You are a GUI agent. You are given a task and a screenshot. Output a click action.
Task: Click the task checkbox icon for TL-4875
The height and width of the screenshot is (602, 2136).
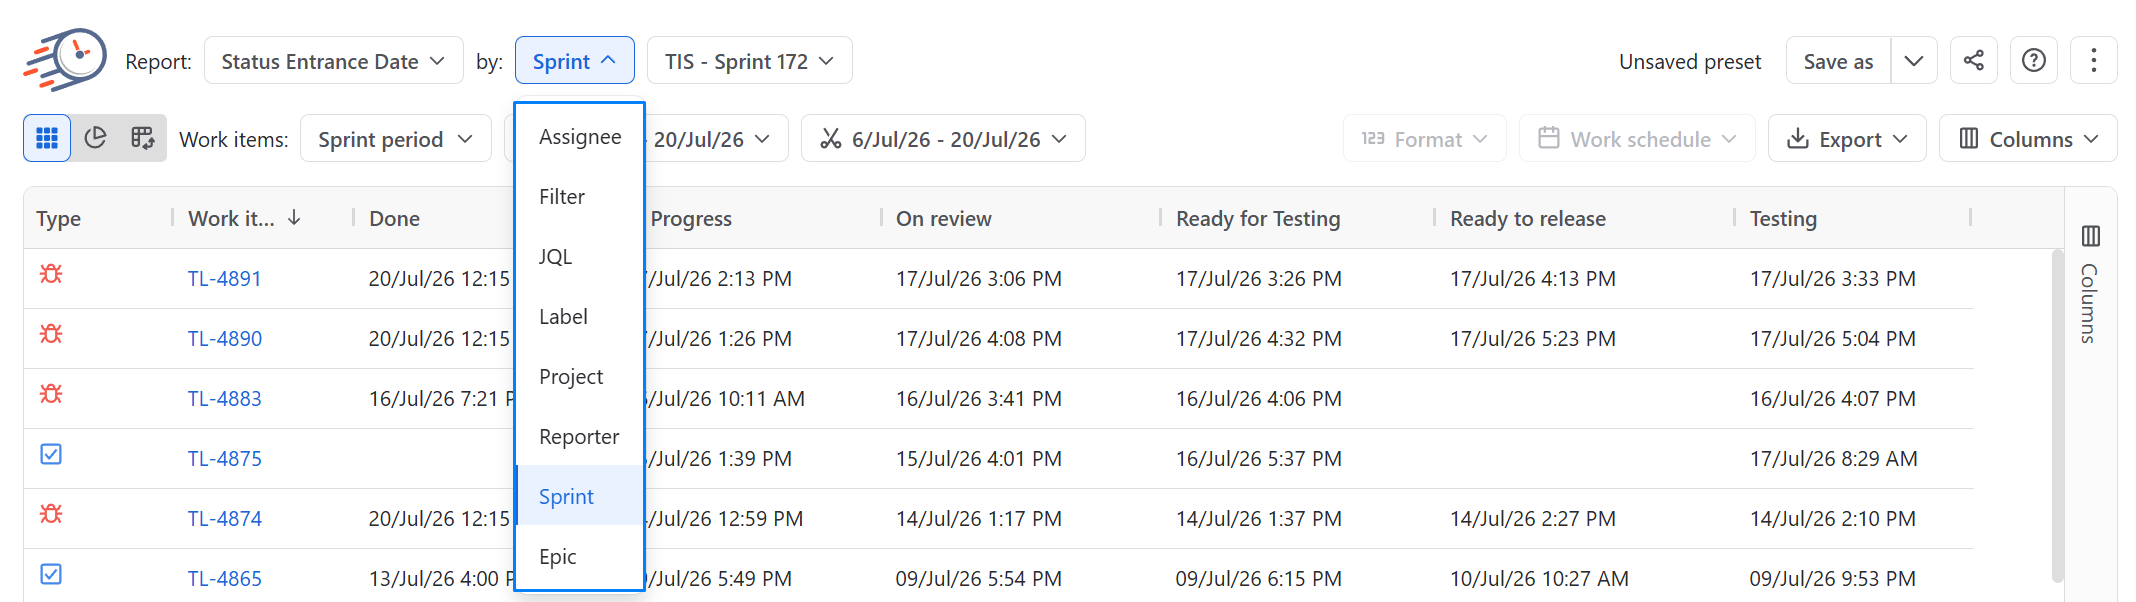(51, 454)
